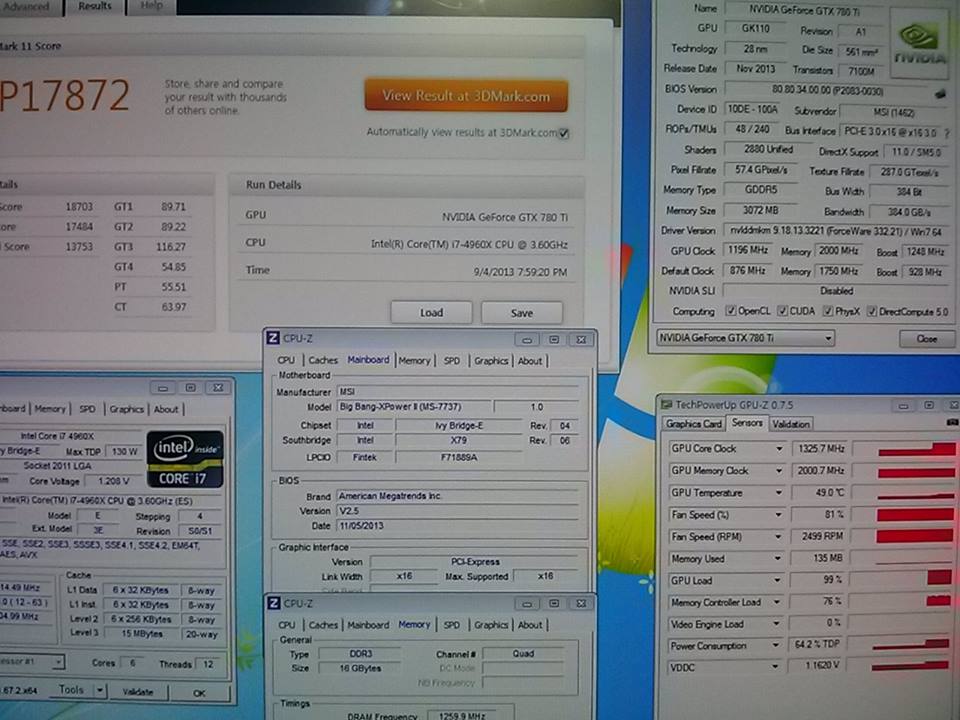Click the TechPowerUp GPU-Z title bar icon
This screenshot has width=960, height=720.
[x=666, y=404]
